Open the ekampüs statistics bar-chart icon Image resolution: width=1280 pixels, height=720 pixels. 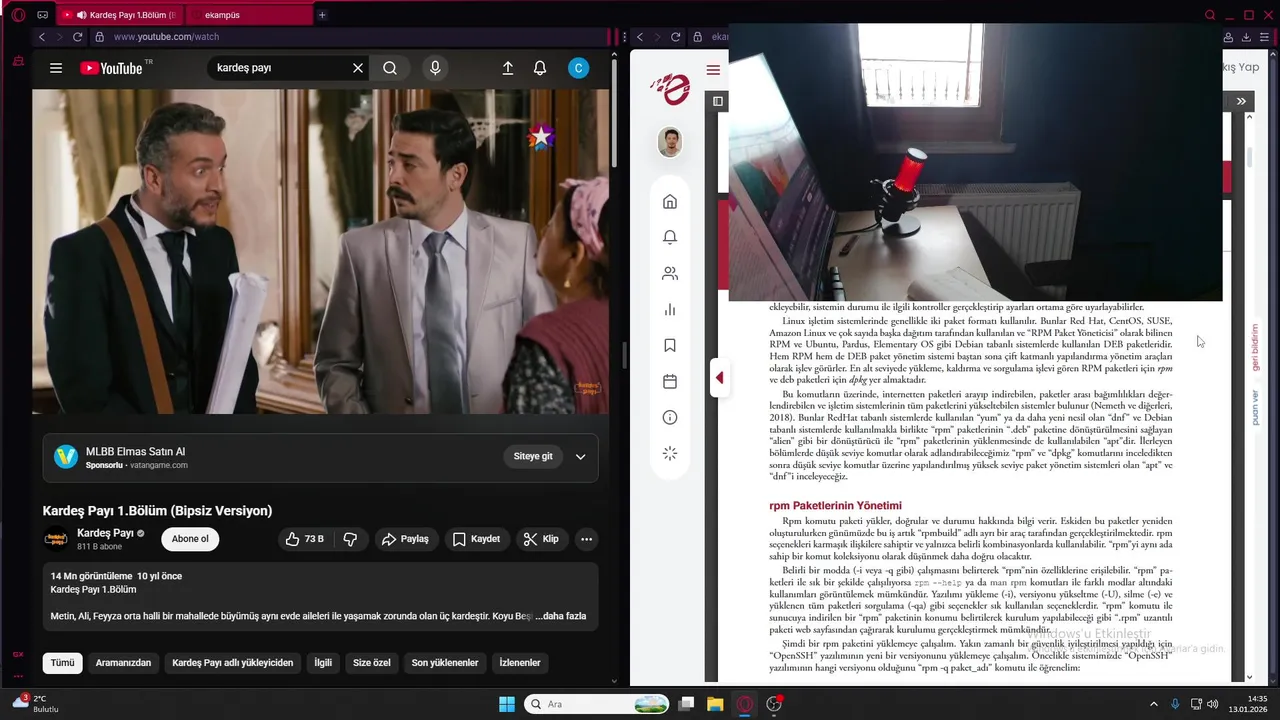coord(670,309)
